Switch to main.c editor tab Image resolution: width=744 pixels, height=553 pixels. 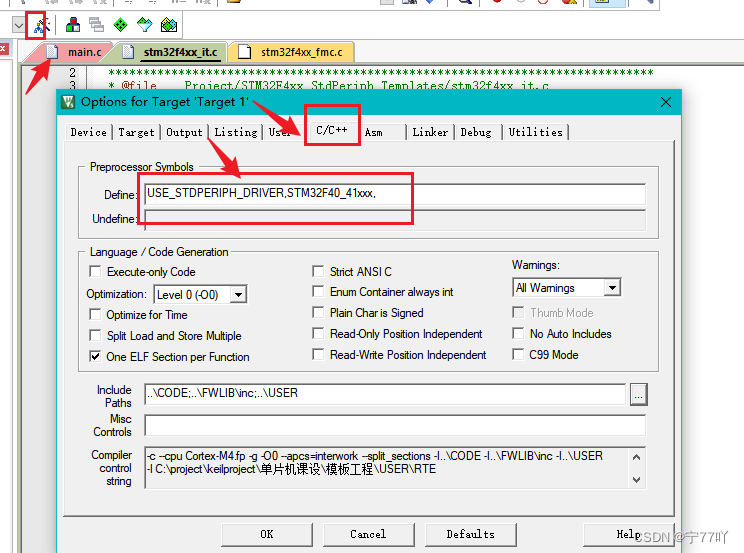tap(84, 52)
